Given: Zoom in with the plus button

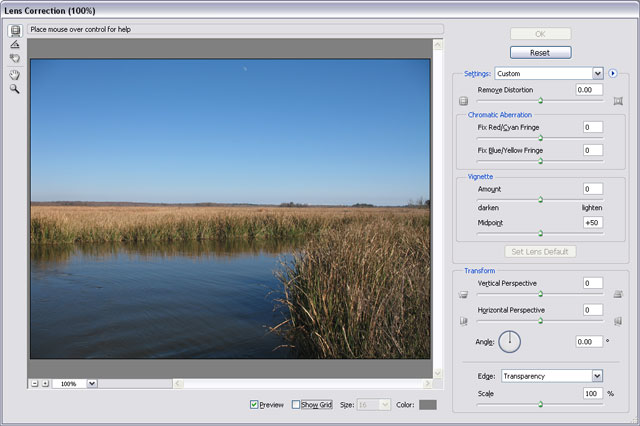Looking at the screenshot, I should point(45,384).
